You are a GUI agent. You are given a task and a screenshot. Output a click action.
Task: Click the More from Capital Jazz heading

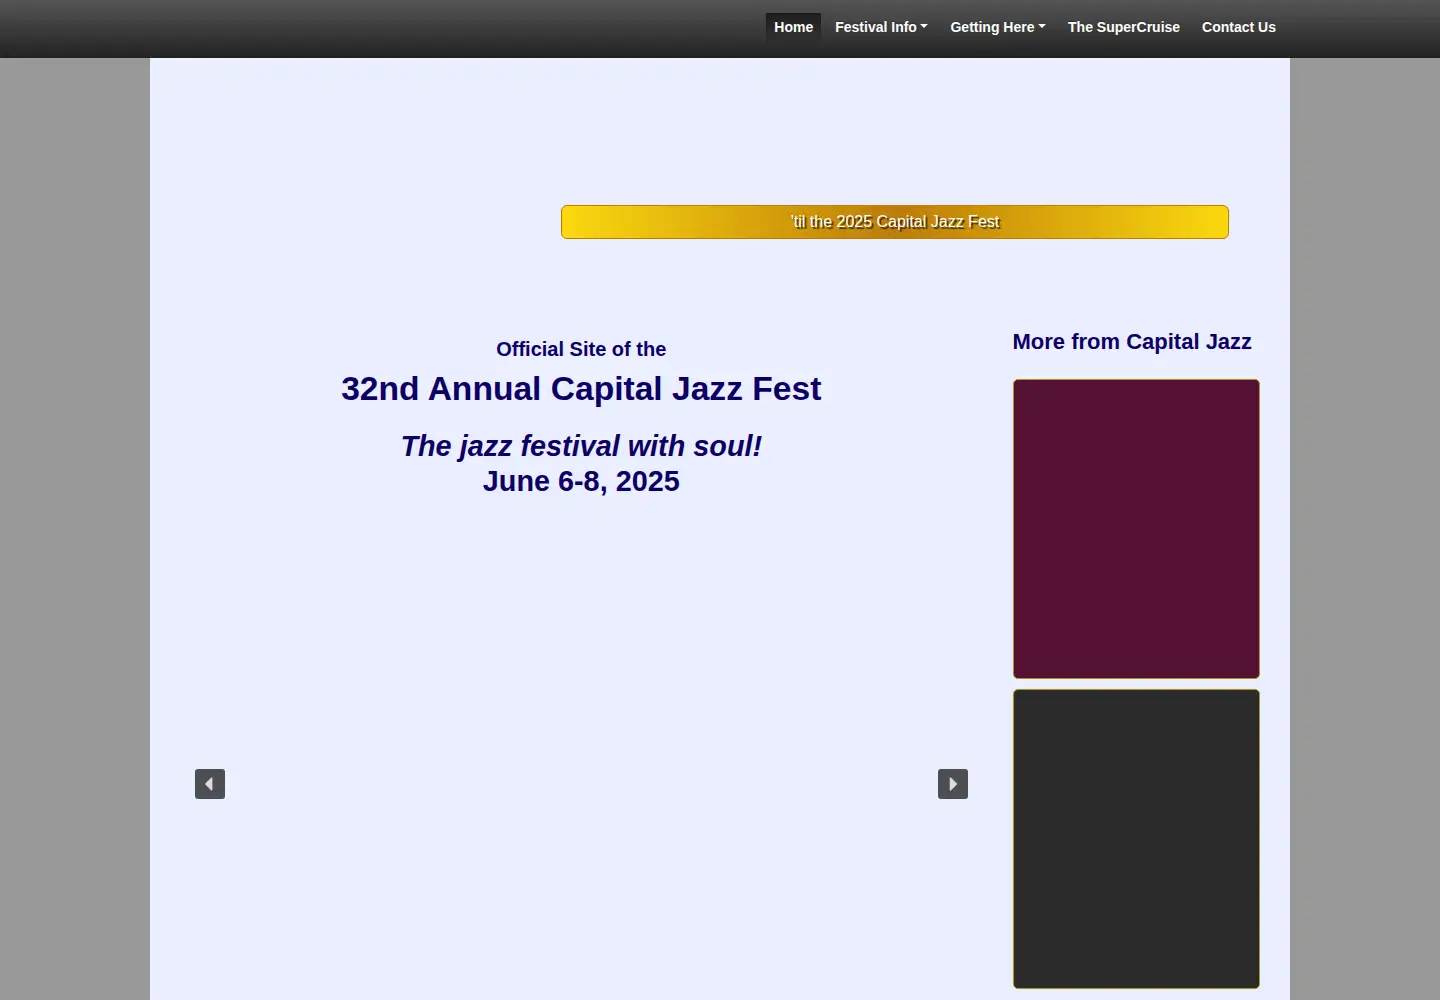(1132, 342)
